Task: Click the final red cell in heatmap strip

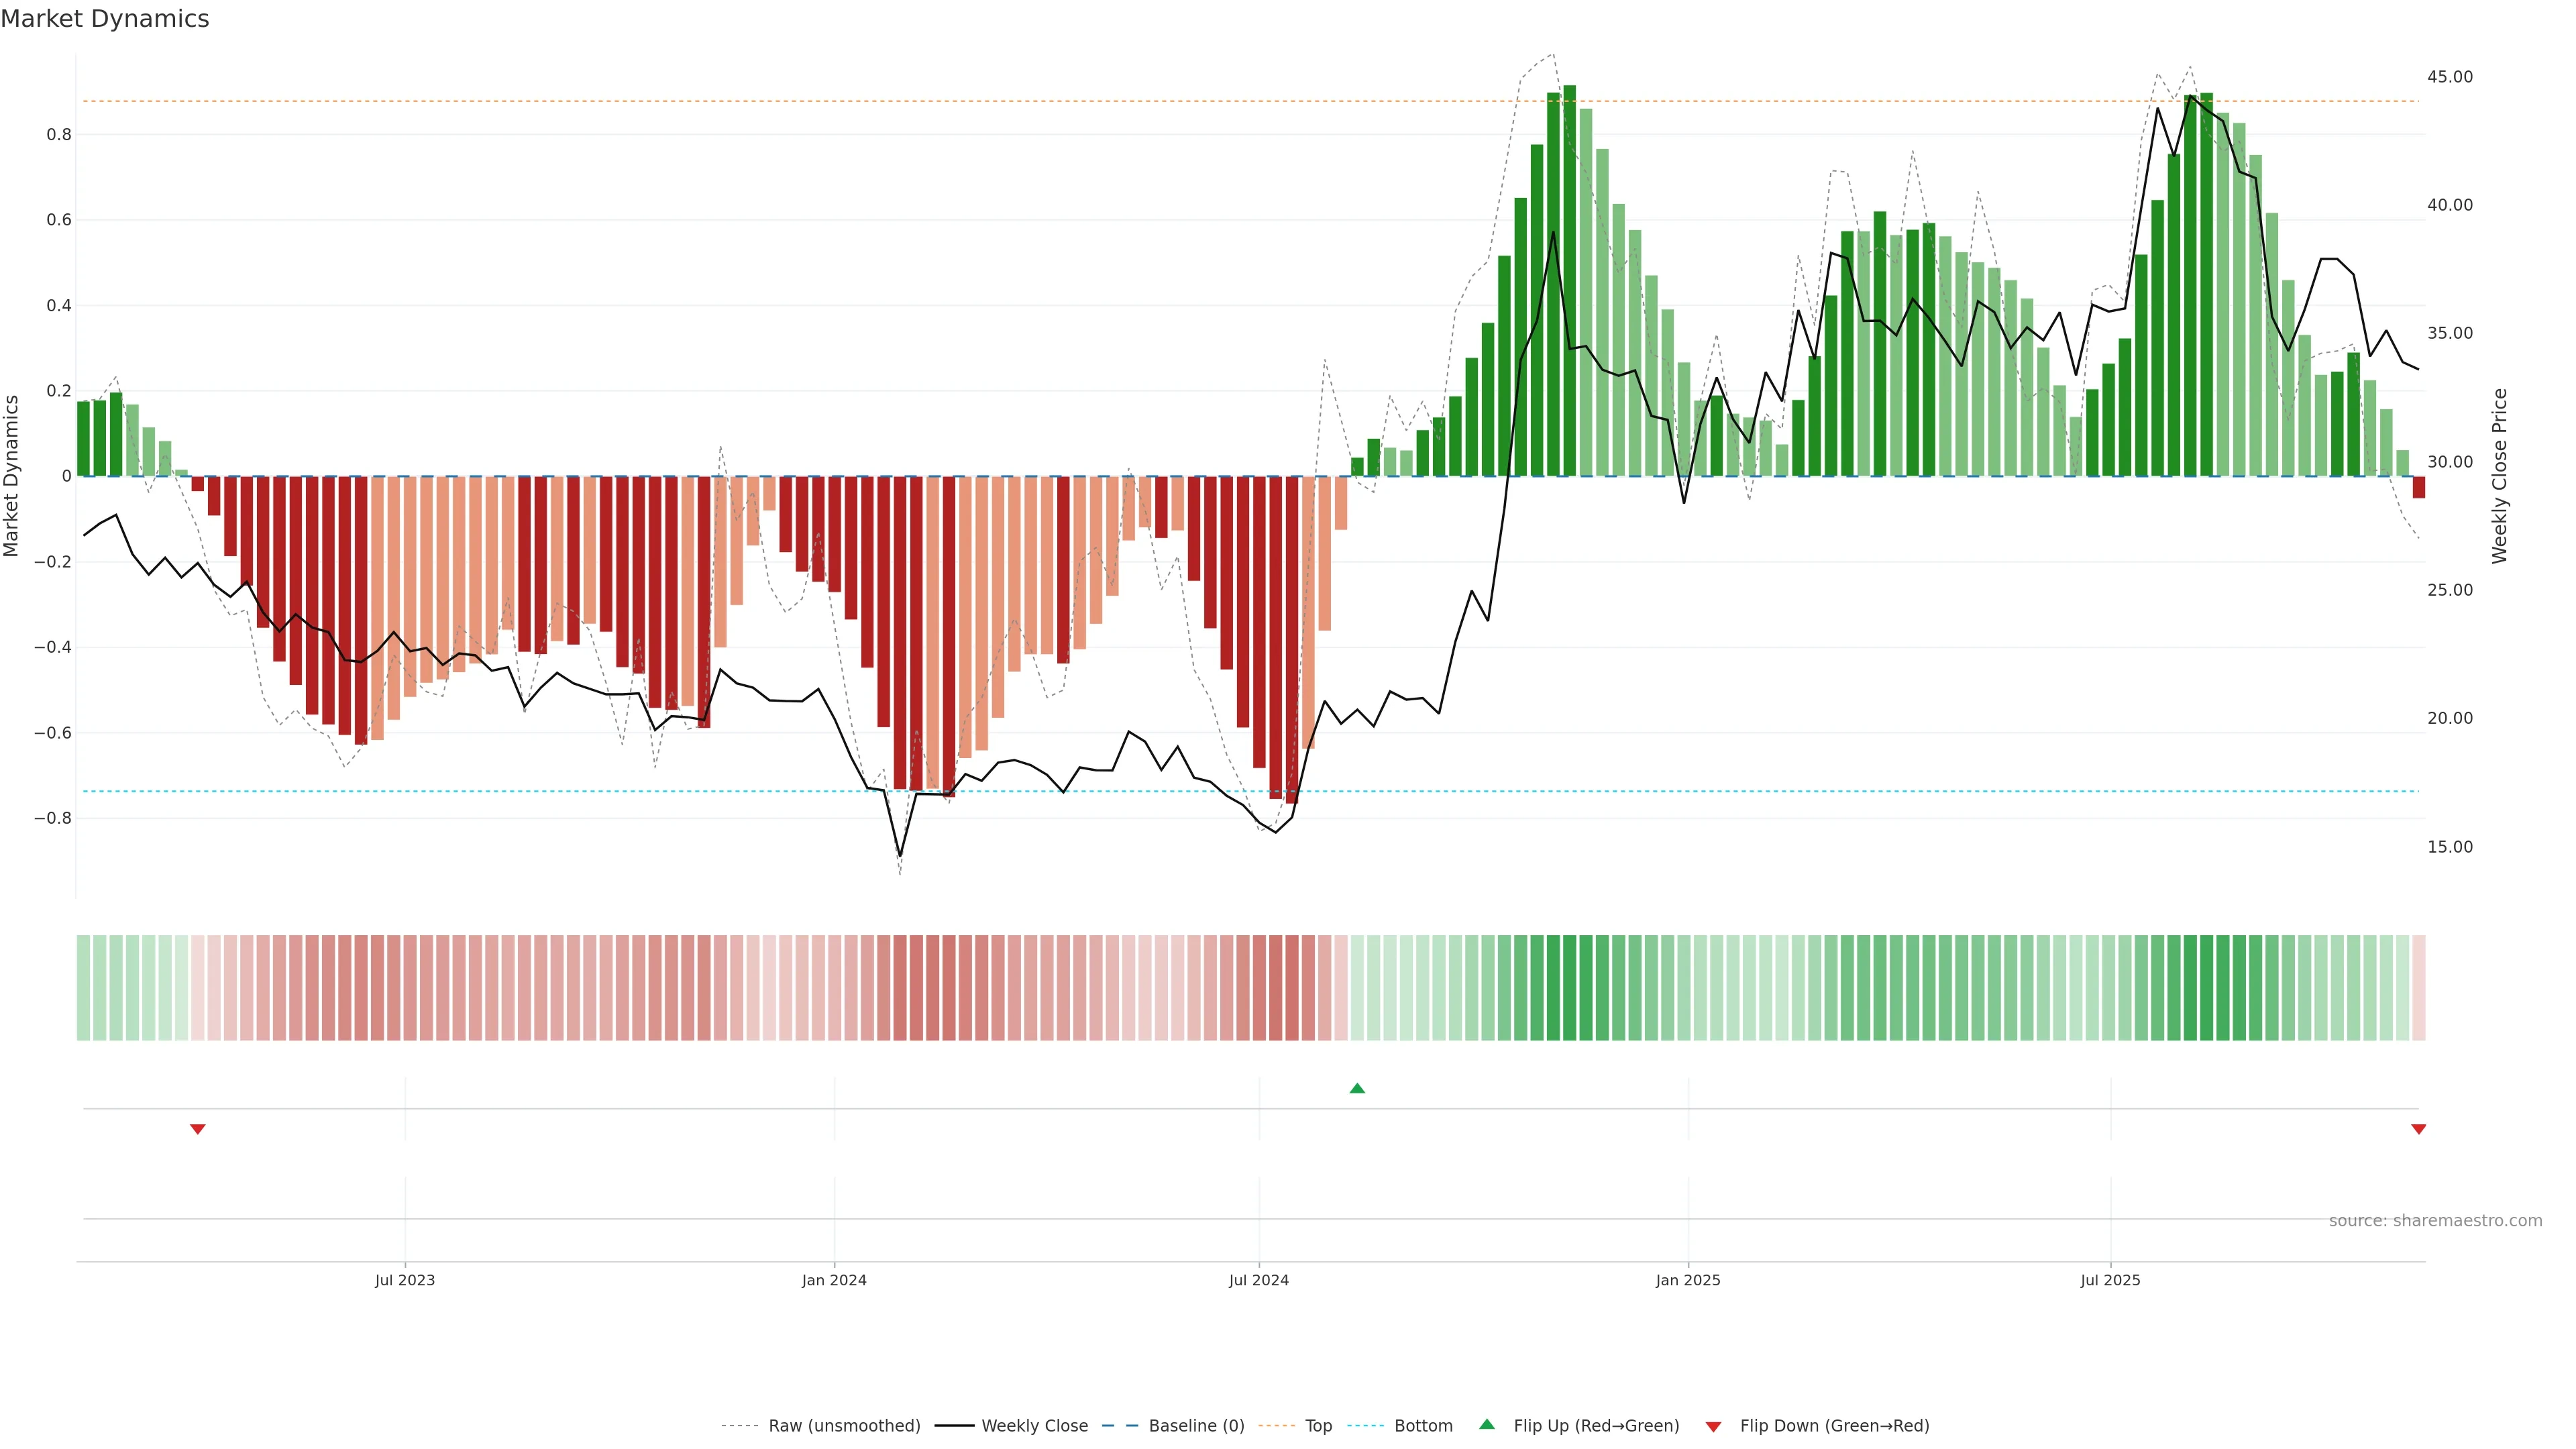Action: pyautogui.click(x=2418, y=987)
